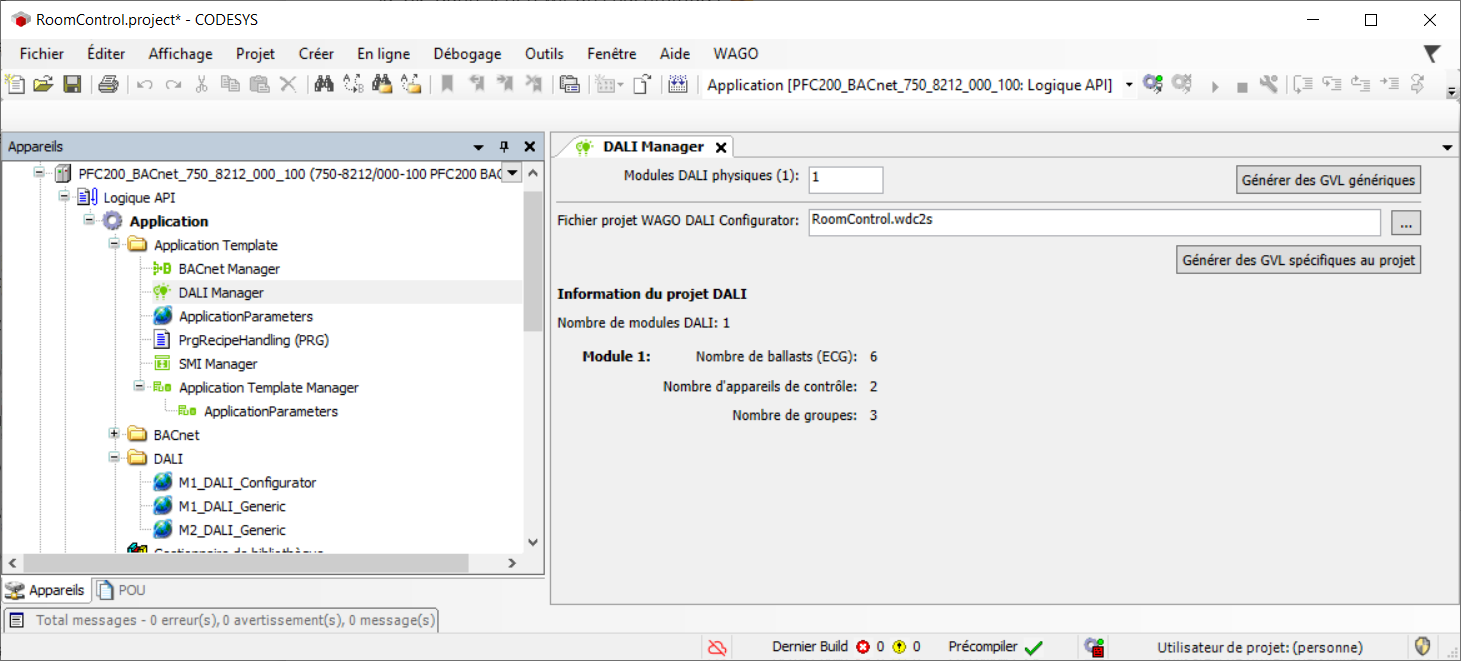Viewport: 1461px width, 661px height.
Task: Click the DALI Manager tree icon
Action: [x=162, y=293]
